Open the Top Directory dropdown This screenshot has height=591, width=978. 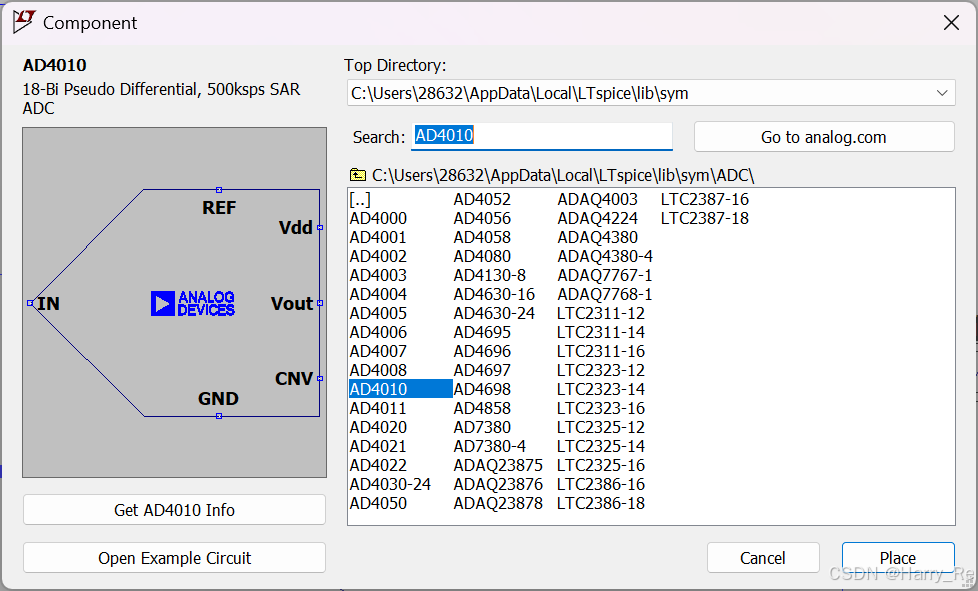coord(651,93)
